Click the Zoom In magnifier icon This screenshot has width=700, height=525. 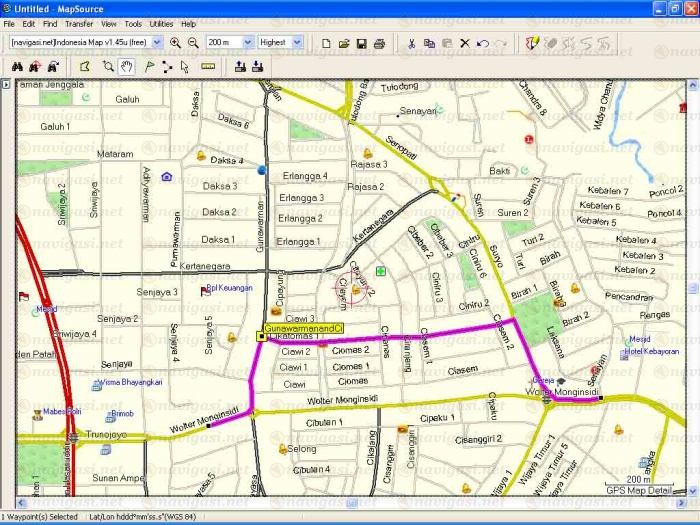[x=176, y=43]
